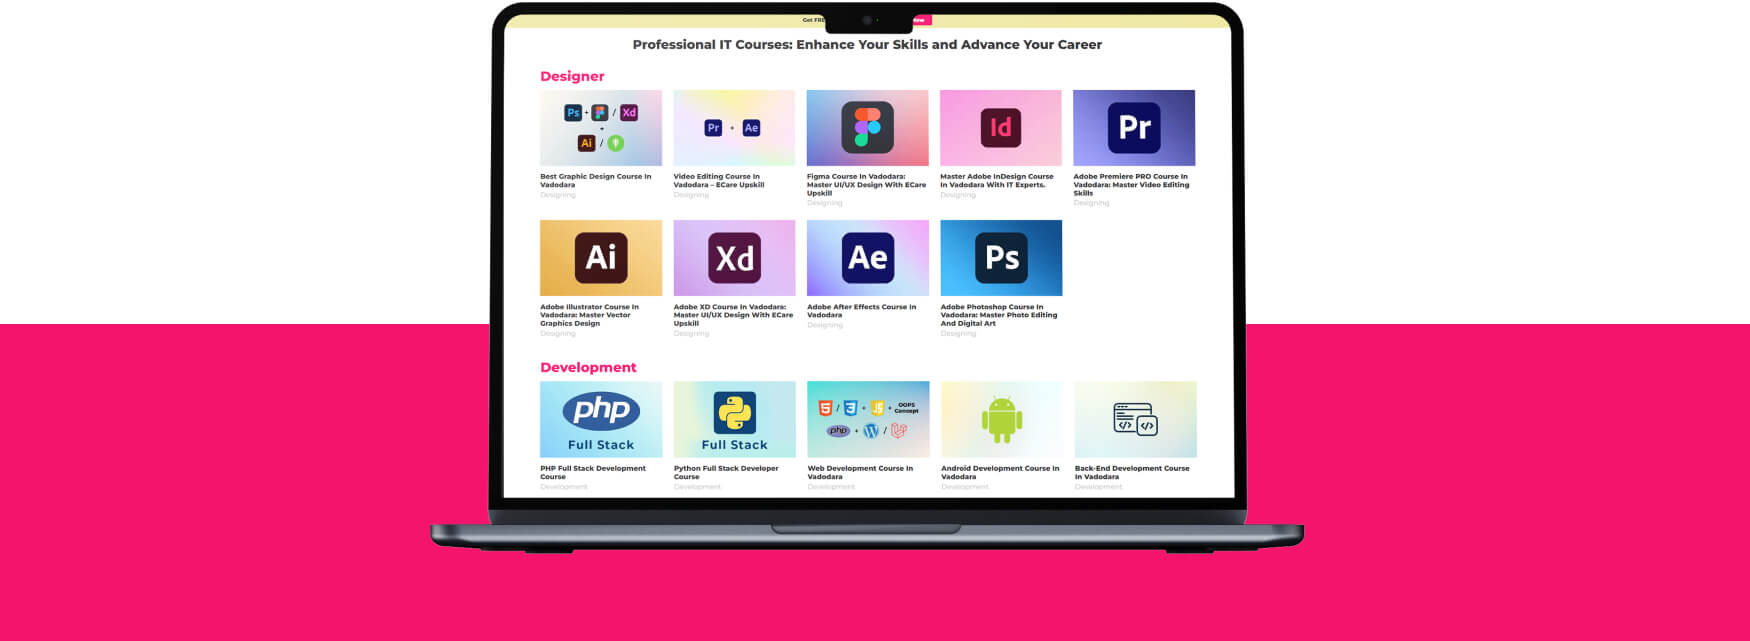Click the 'Designing' label under Adobe XD Course

pos(691,333)
